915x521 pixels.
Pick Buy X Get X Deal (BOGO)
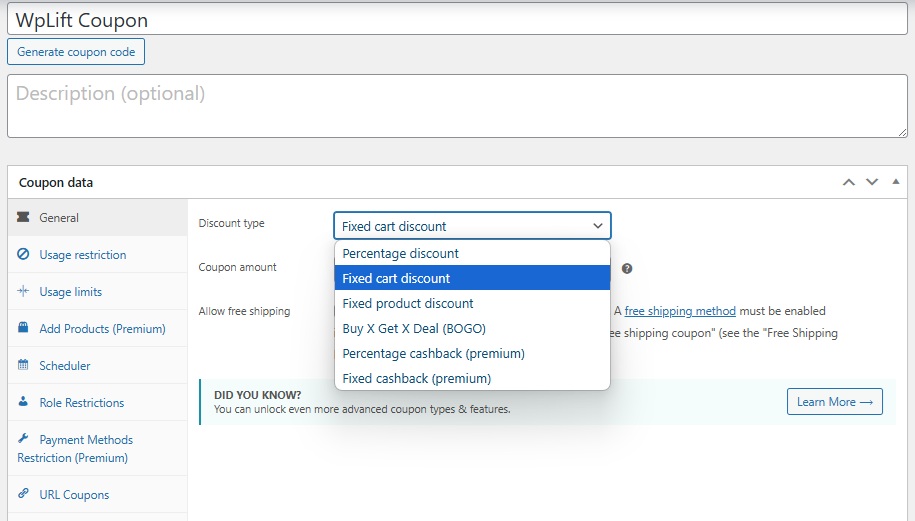(x=414, y=328)
